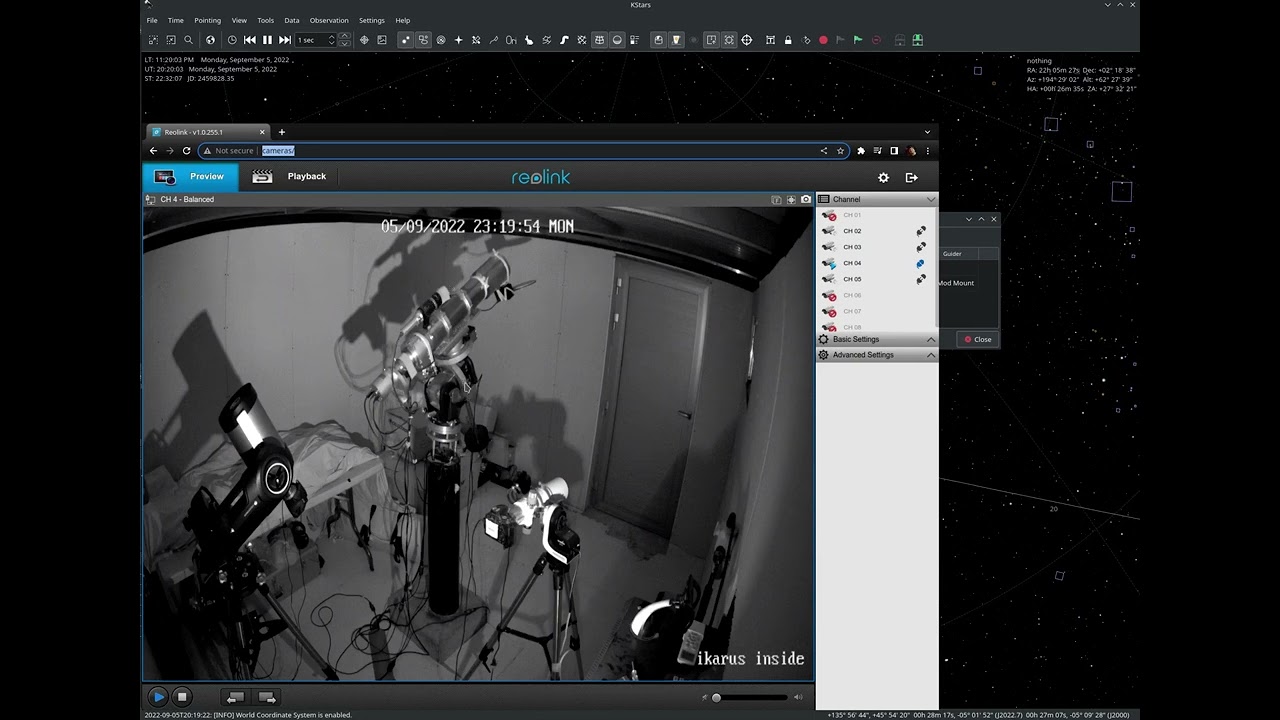The width and height of the screenshot is (1280, 720).
Task: Toggle the CH 03 stream icon
Action: point(921,247)
